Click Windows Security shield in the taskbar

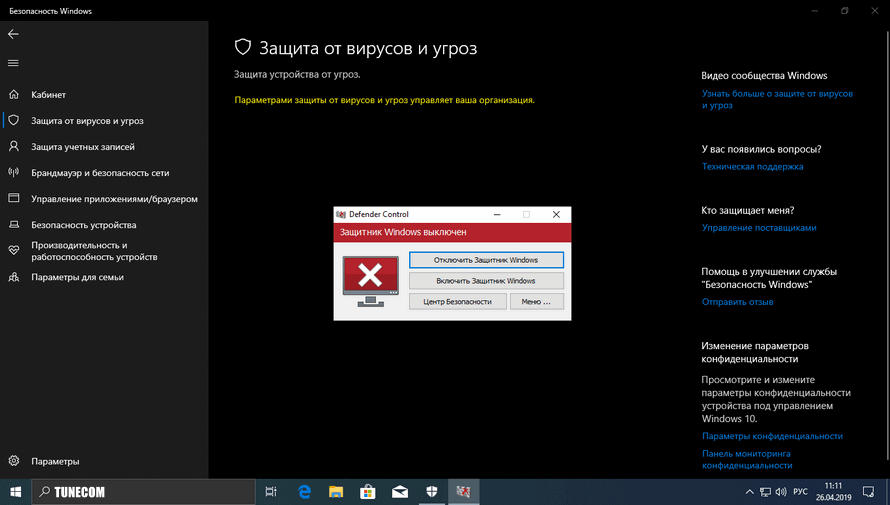pos(432,492)
